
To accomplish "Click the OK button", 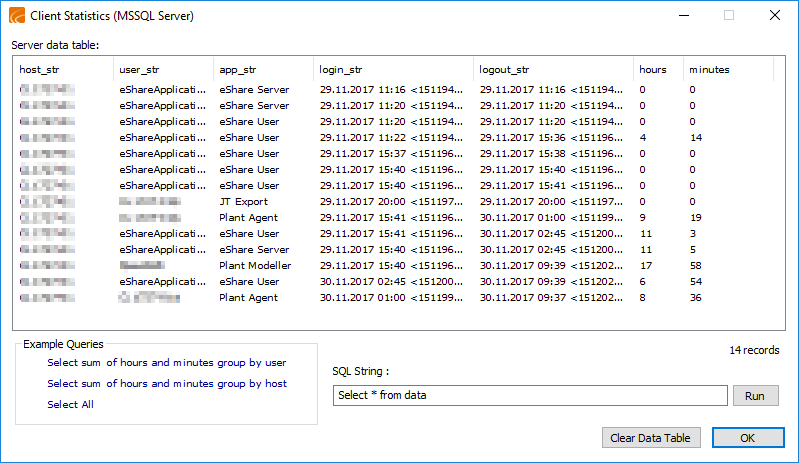I will tap(747, 438).
